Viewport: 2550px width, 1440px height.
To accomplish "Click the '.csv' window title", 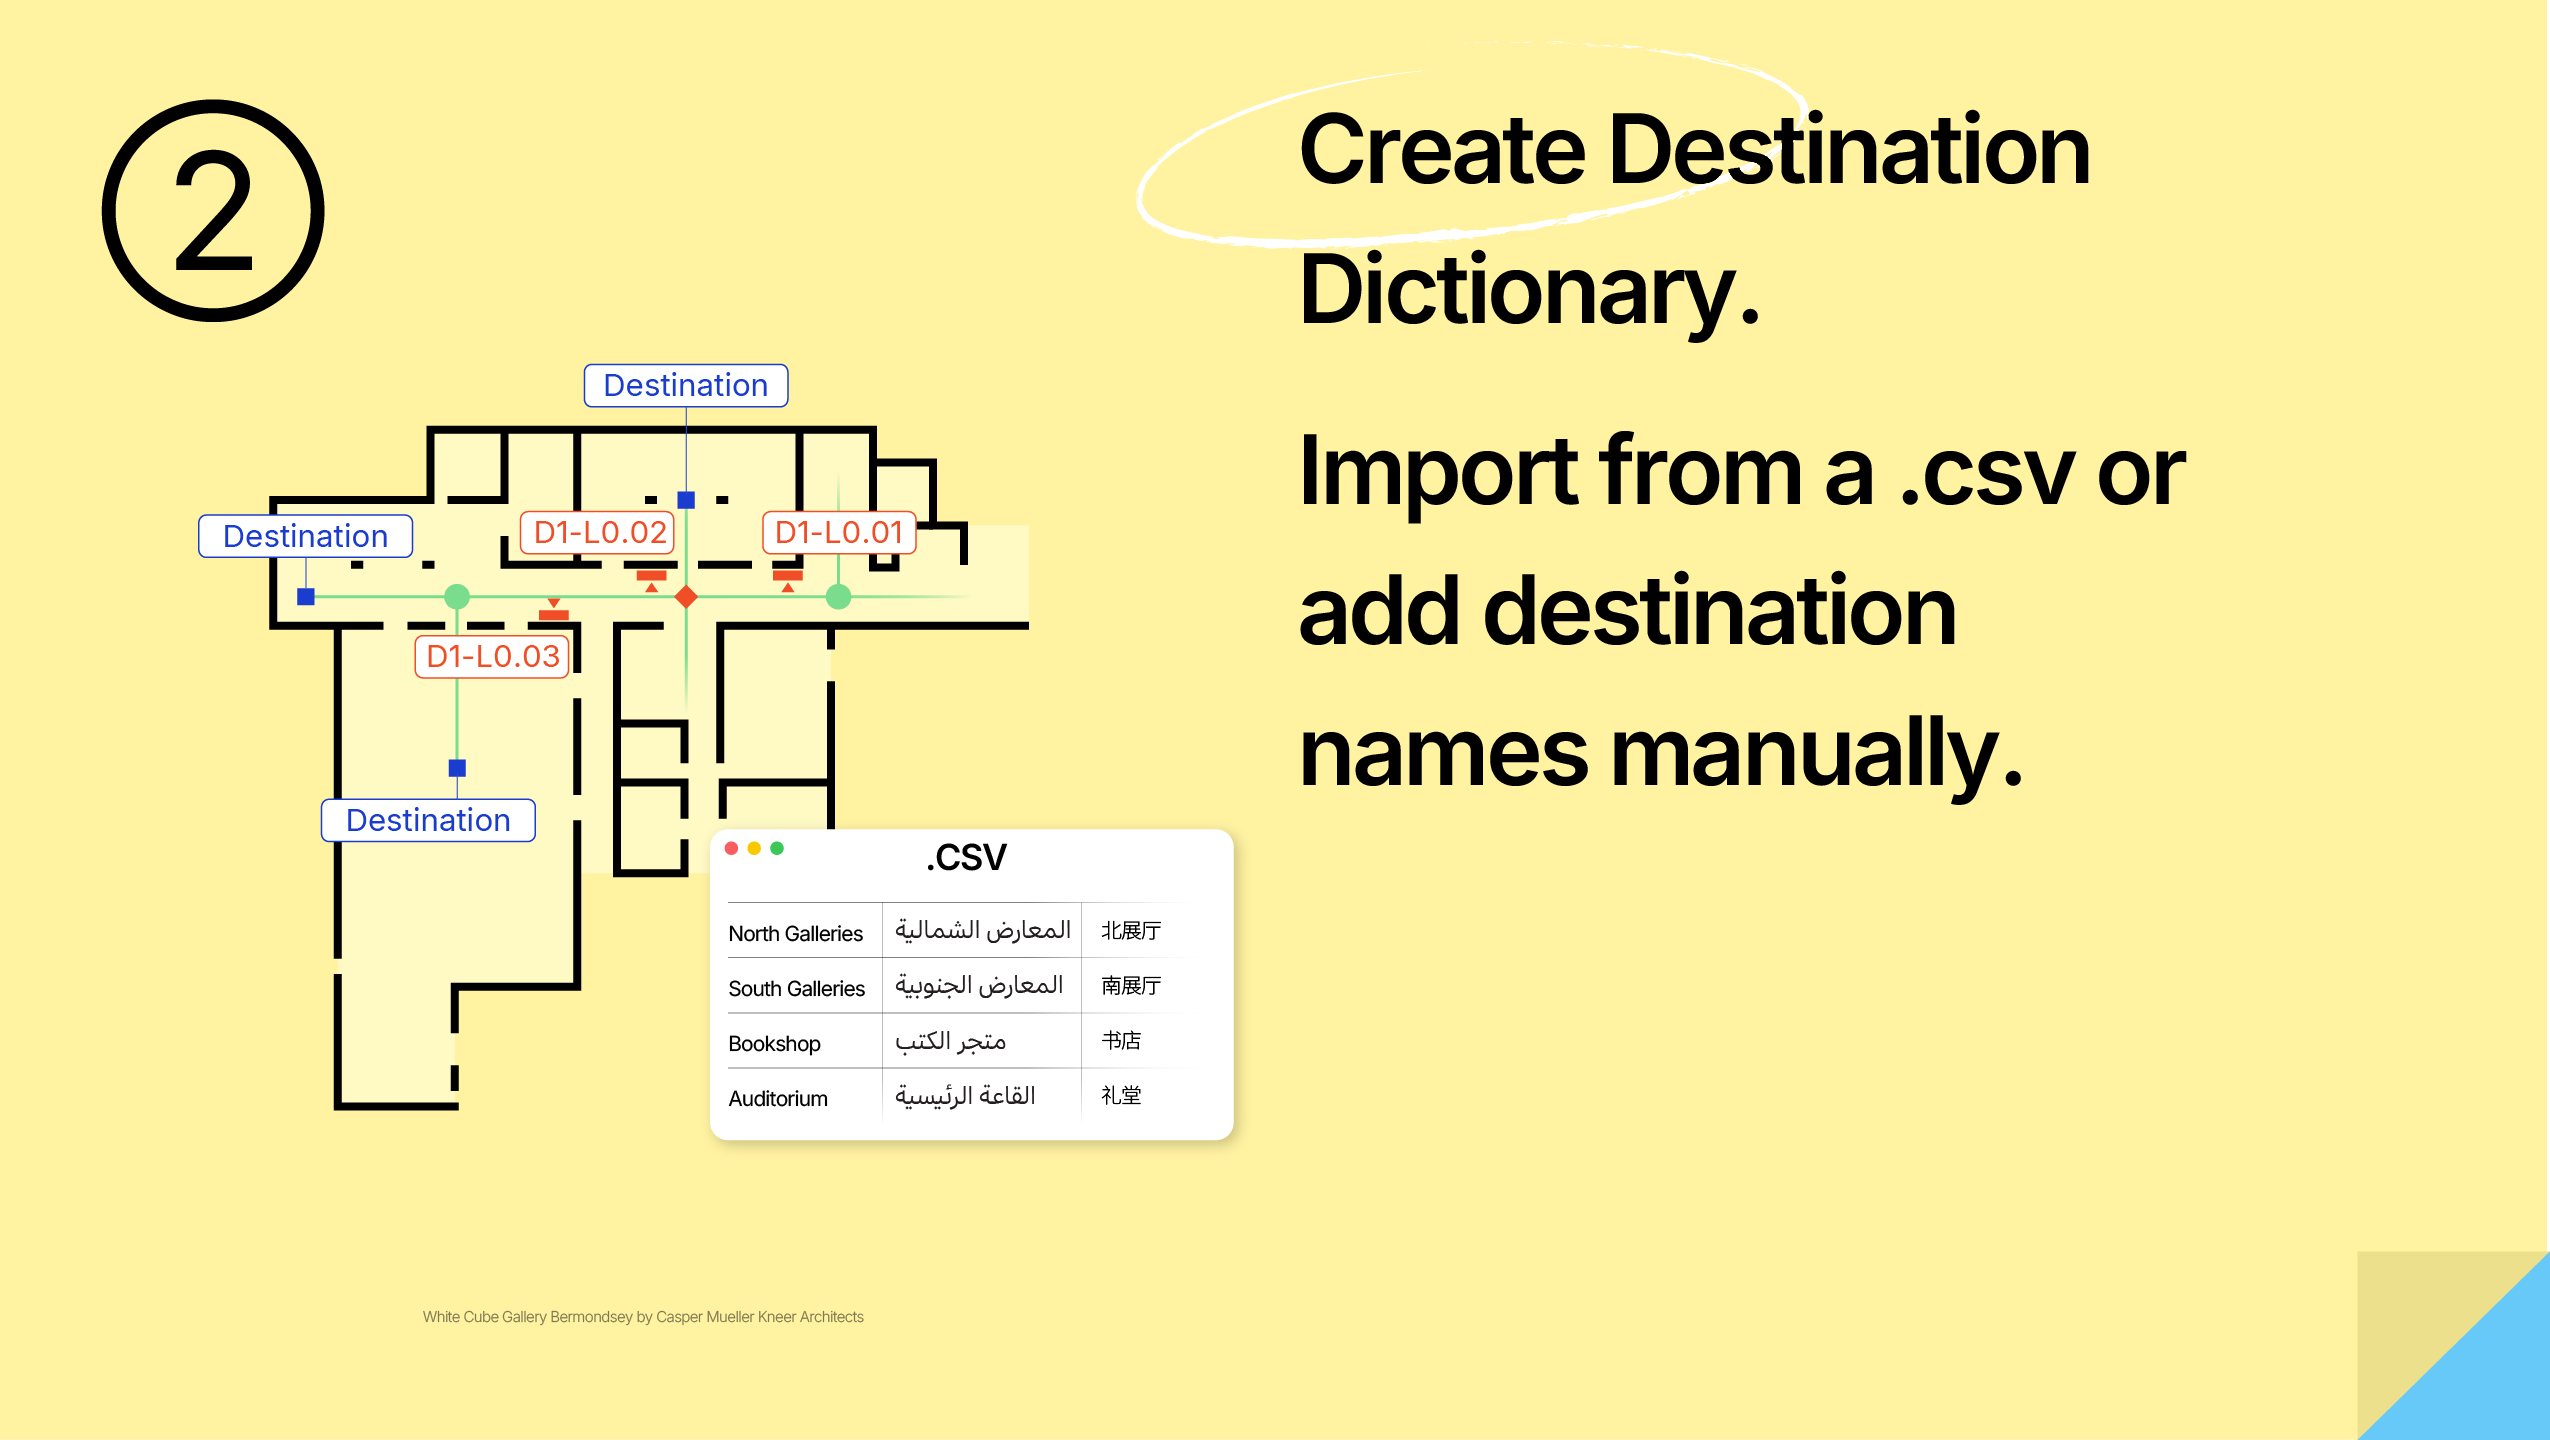I will [x=966, y=857].
